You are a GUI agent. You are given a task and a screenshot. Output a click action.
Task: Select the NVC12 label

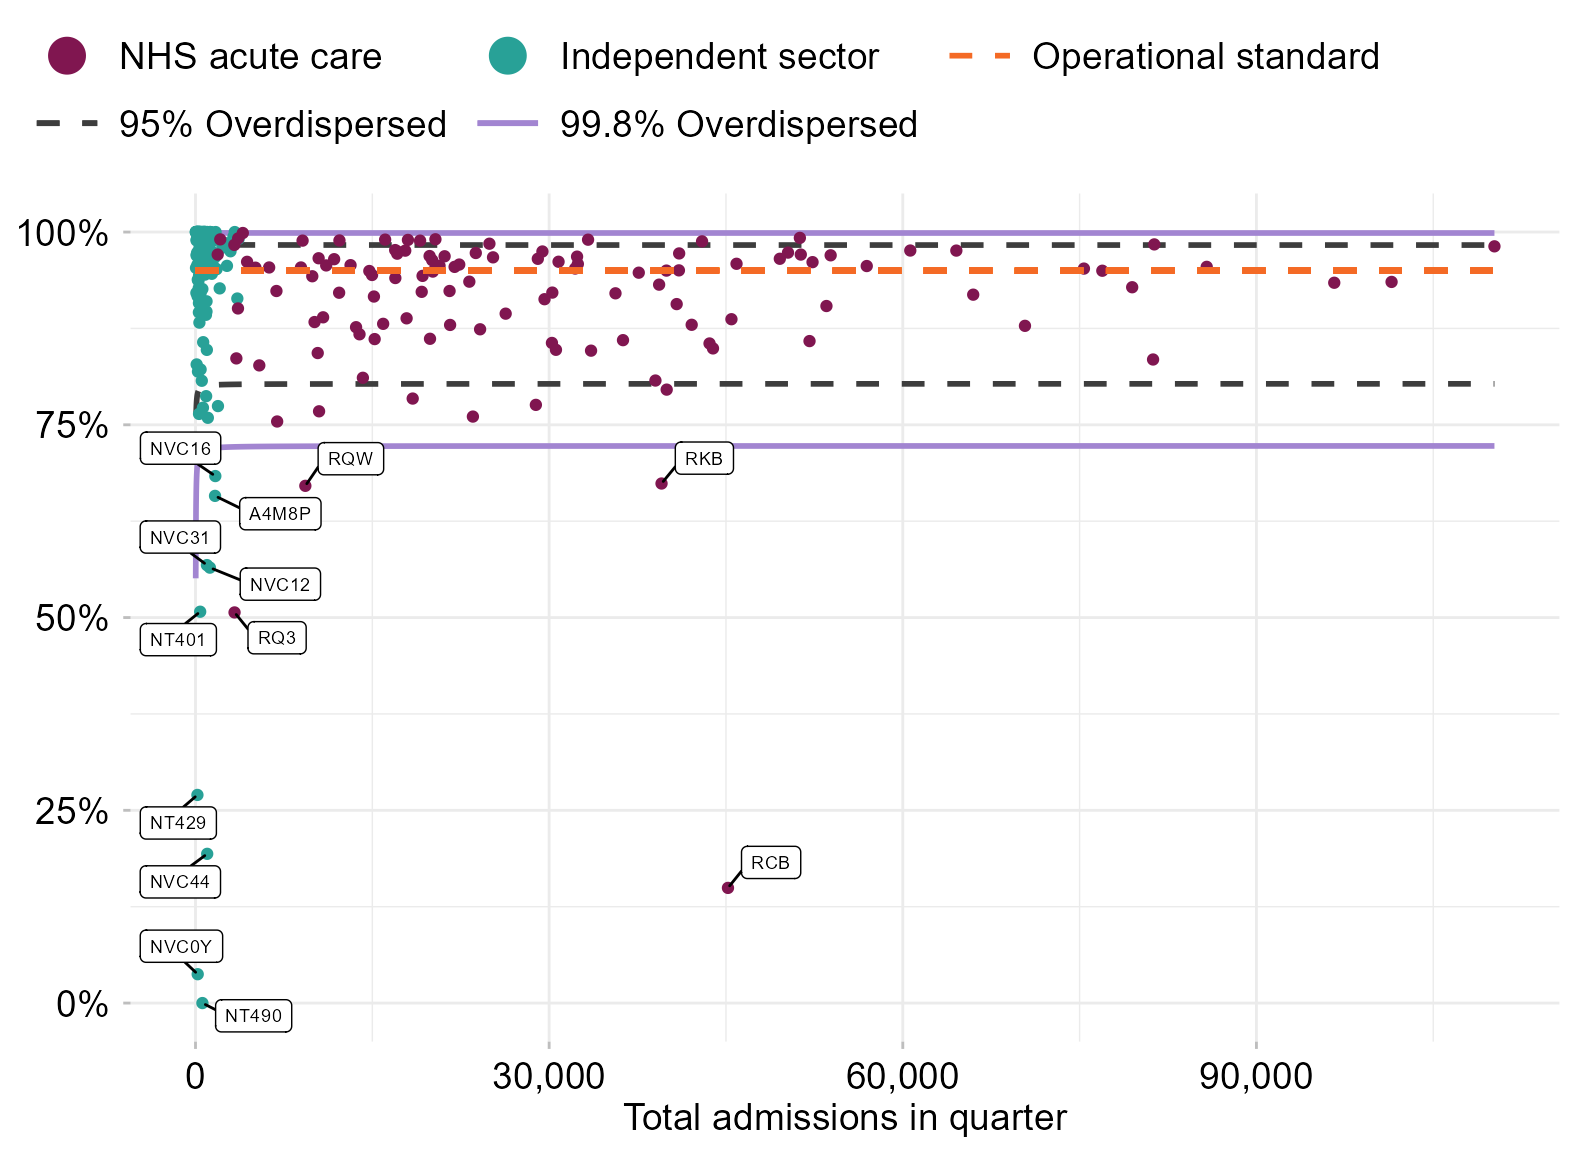point(280,584)
